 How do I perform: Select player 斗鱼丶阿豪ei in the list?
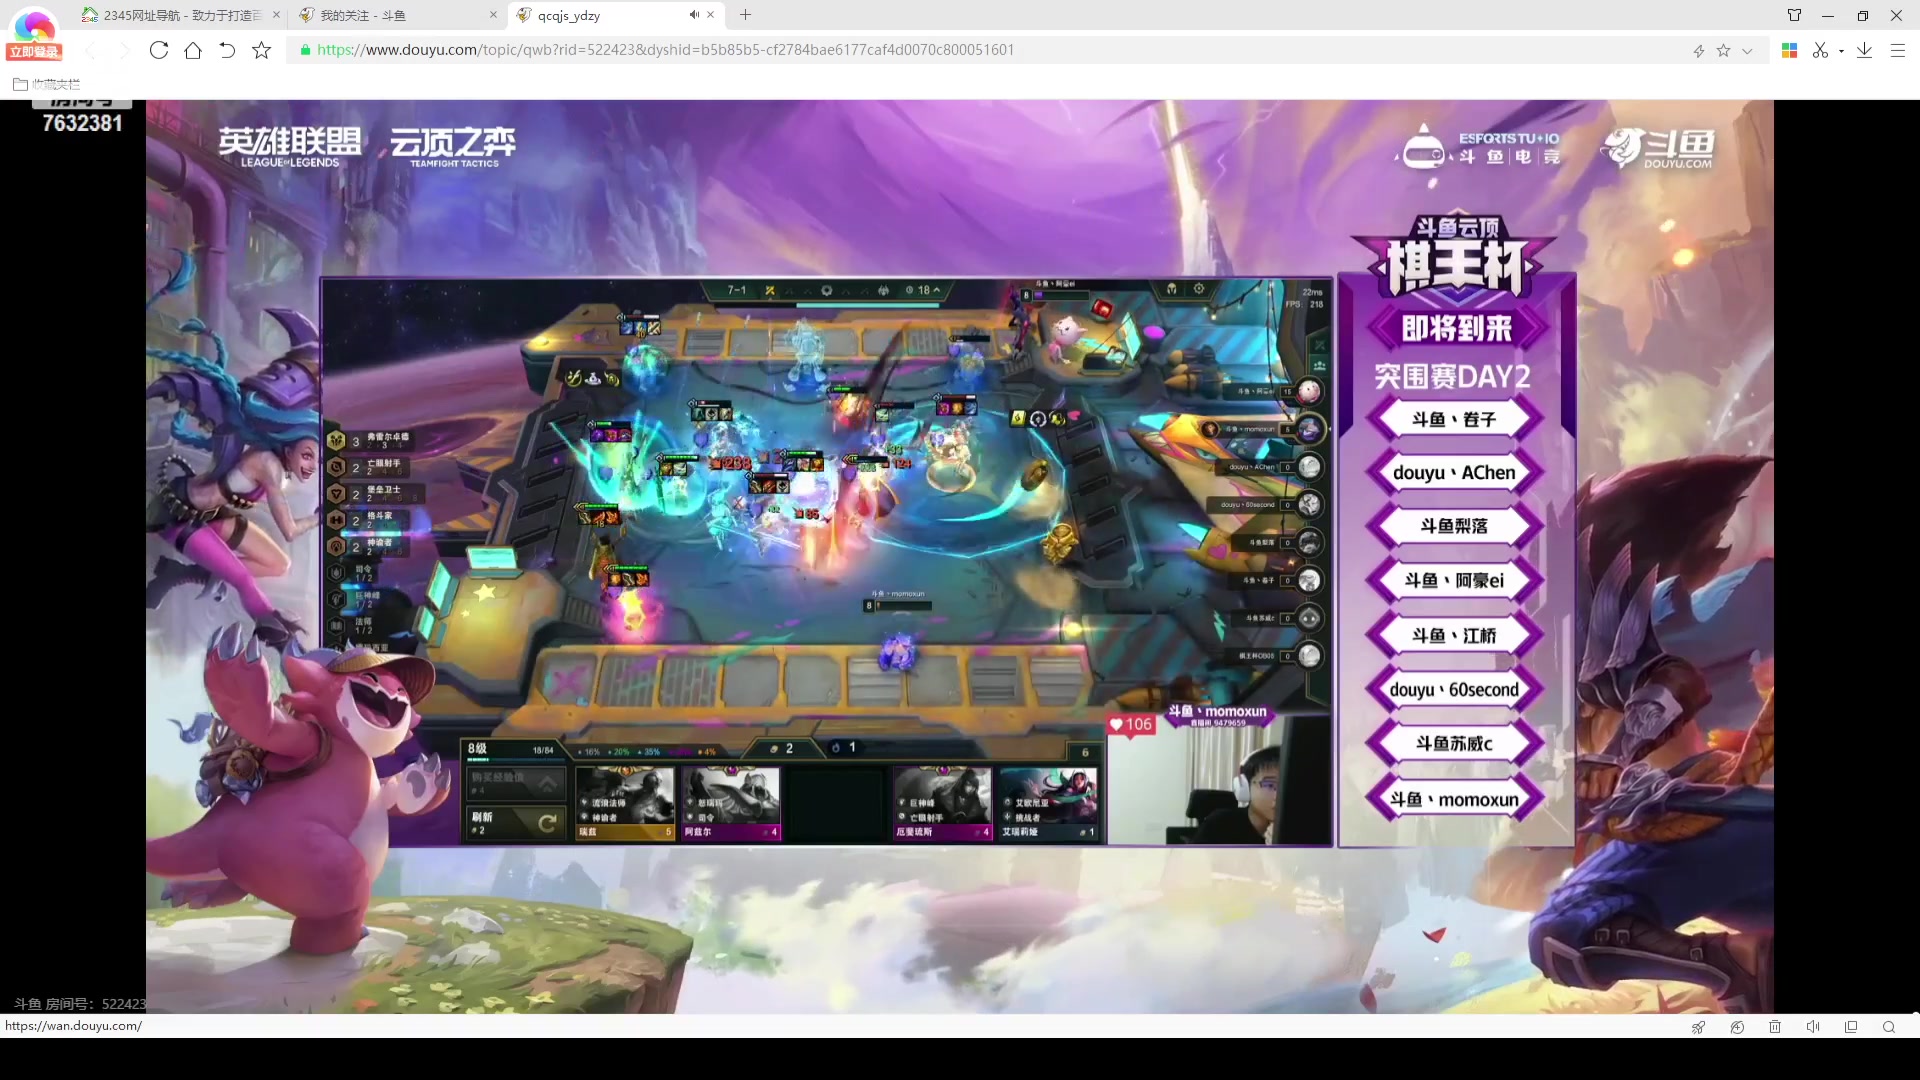[x=1454, y=580]
